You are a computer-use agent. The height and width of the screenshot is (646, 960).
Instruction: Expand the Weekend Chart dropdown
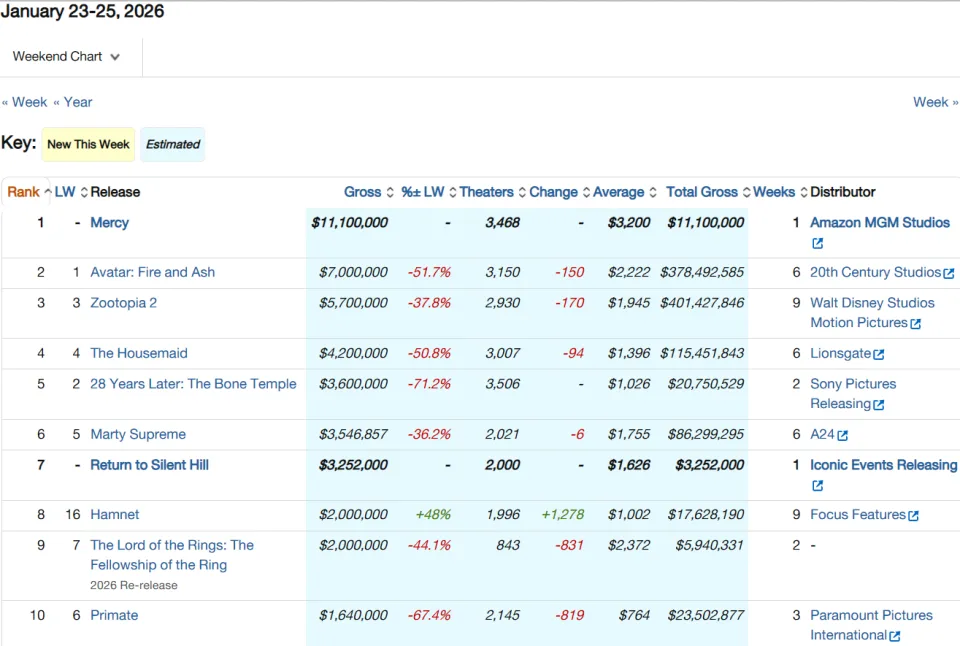tap(66, 56)
